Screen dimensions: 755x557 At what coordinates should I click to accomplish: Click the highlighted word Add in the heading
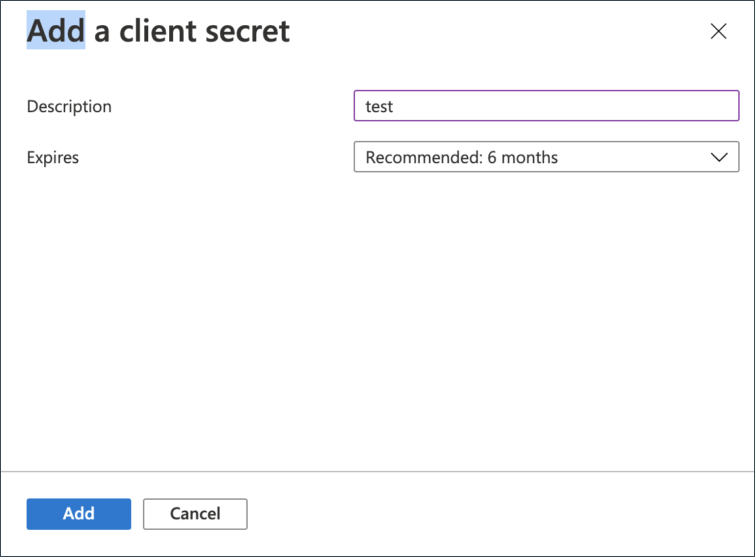56,31
